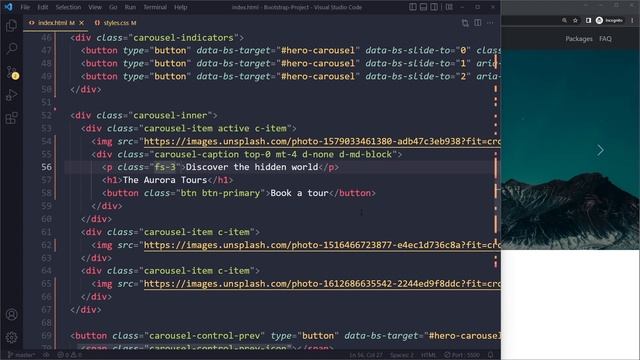Open the Explorer view in activity bar

coord(11,26)
